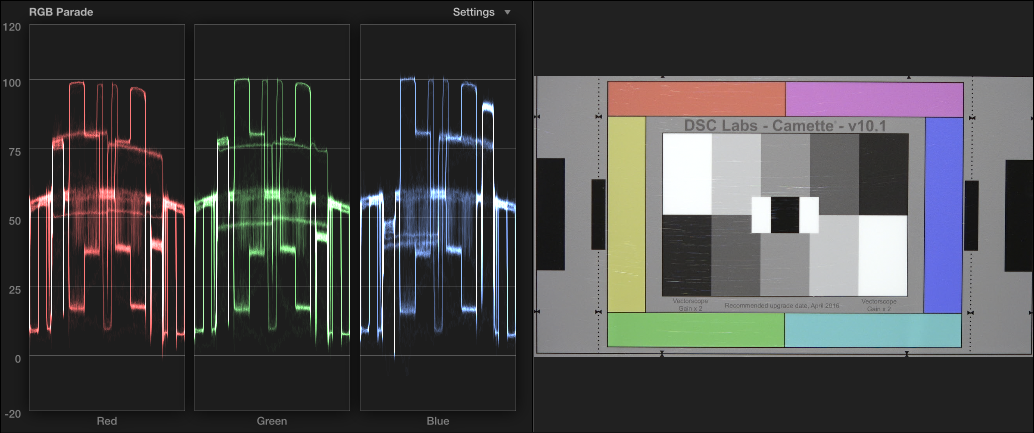Click the RGB Parade panel title

point(62,12)
